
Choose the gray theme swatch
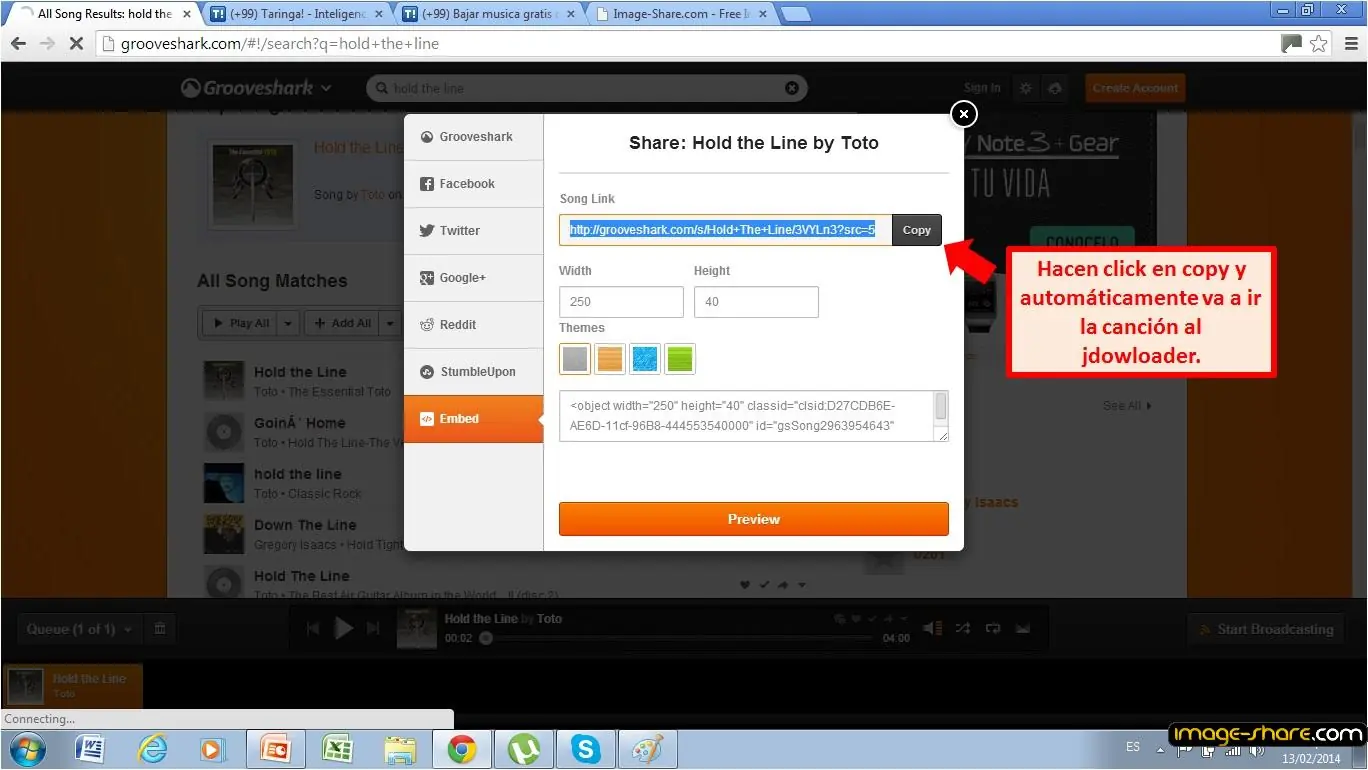[575, 359]
